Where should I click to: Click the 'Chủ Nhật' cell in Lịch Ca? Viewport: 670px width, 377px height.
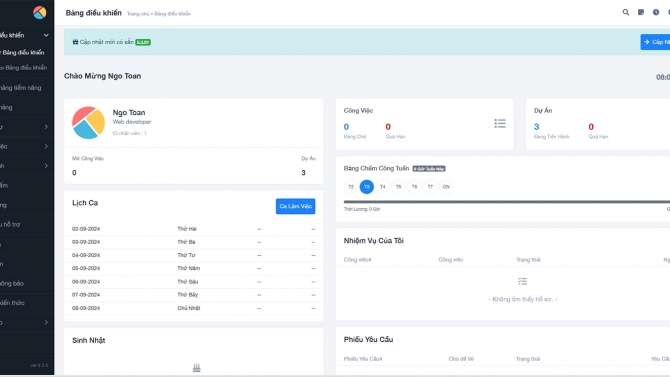[188, 308]
